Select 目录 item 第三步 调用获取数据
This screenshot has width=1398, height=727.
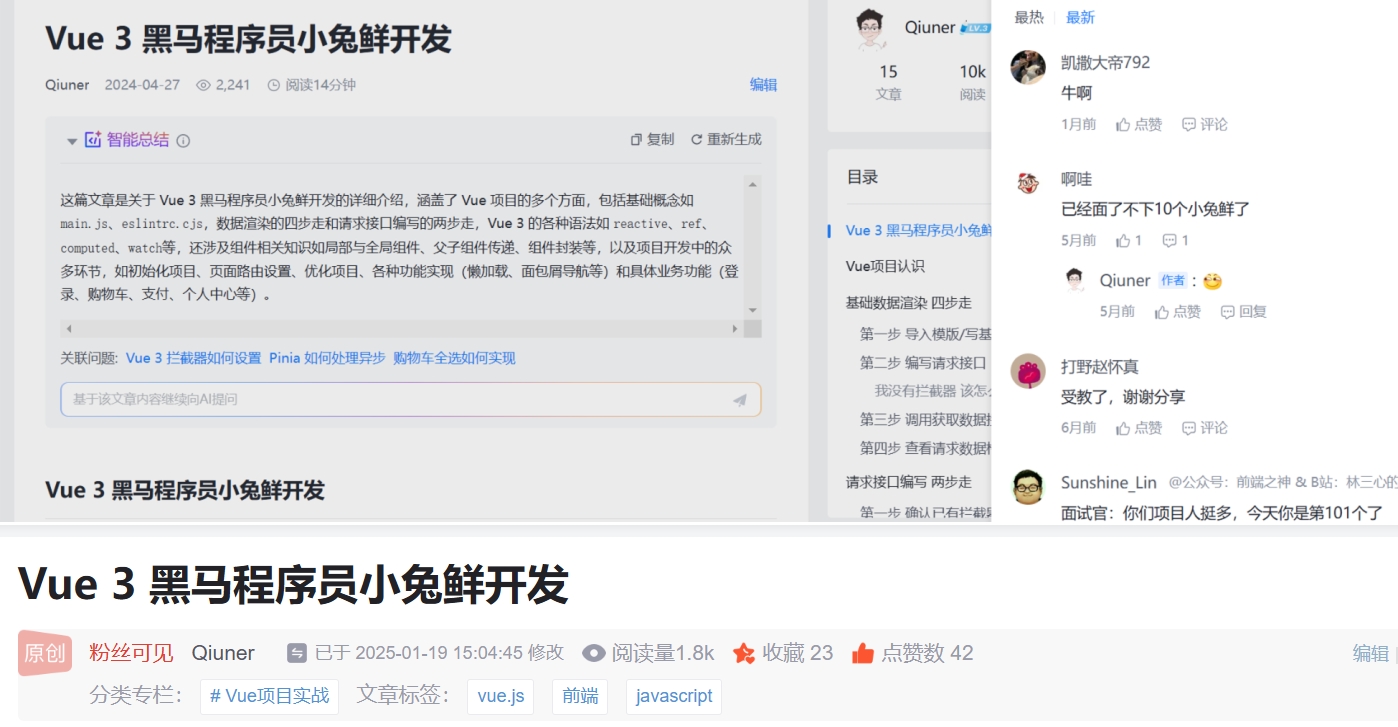coord(925,419)
